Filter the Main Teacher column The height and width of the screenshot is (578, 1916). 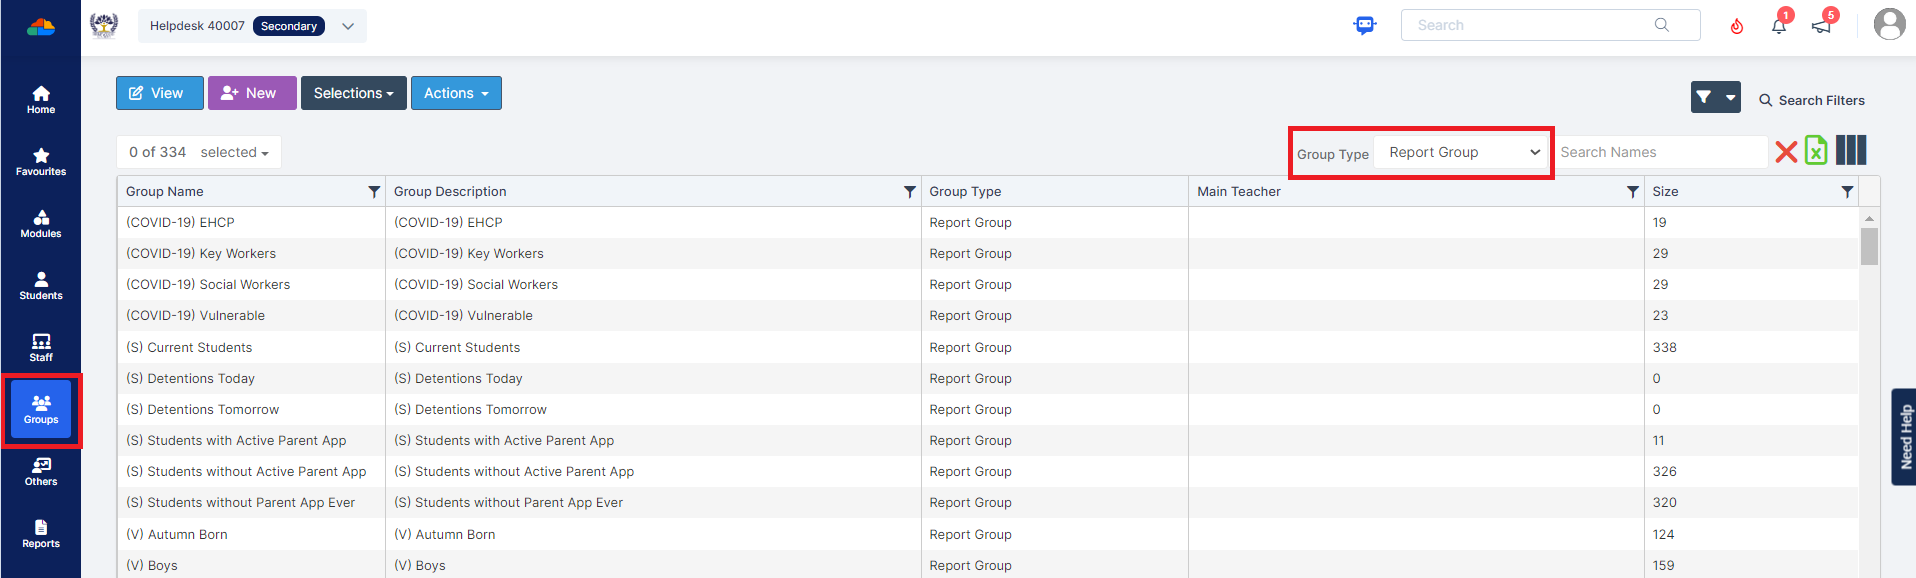1633,191
